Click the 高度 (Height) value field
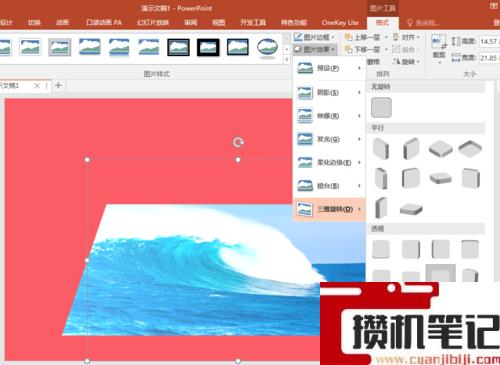Screen dimensions: 500x365 tap(489, 41)
